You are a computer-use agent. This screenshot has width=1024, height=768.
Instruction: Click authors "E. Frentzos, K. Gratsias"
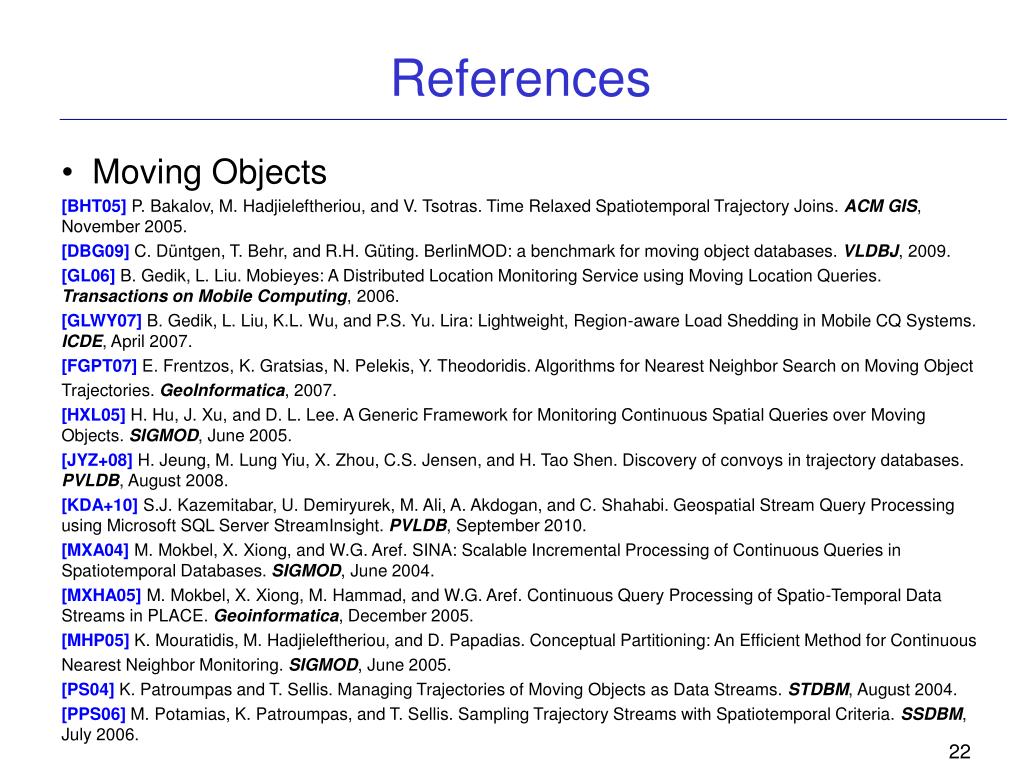[235, 366]
